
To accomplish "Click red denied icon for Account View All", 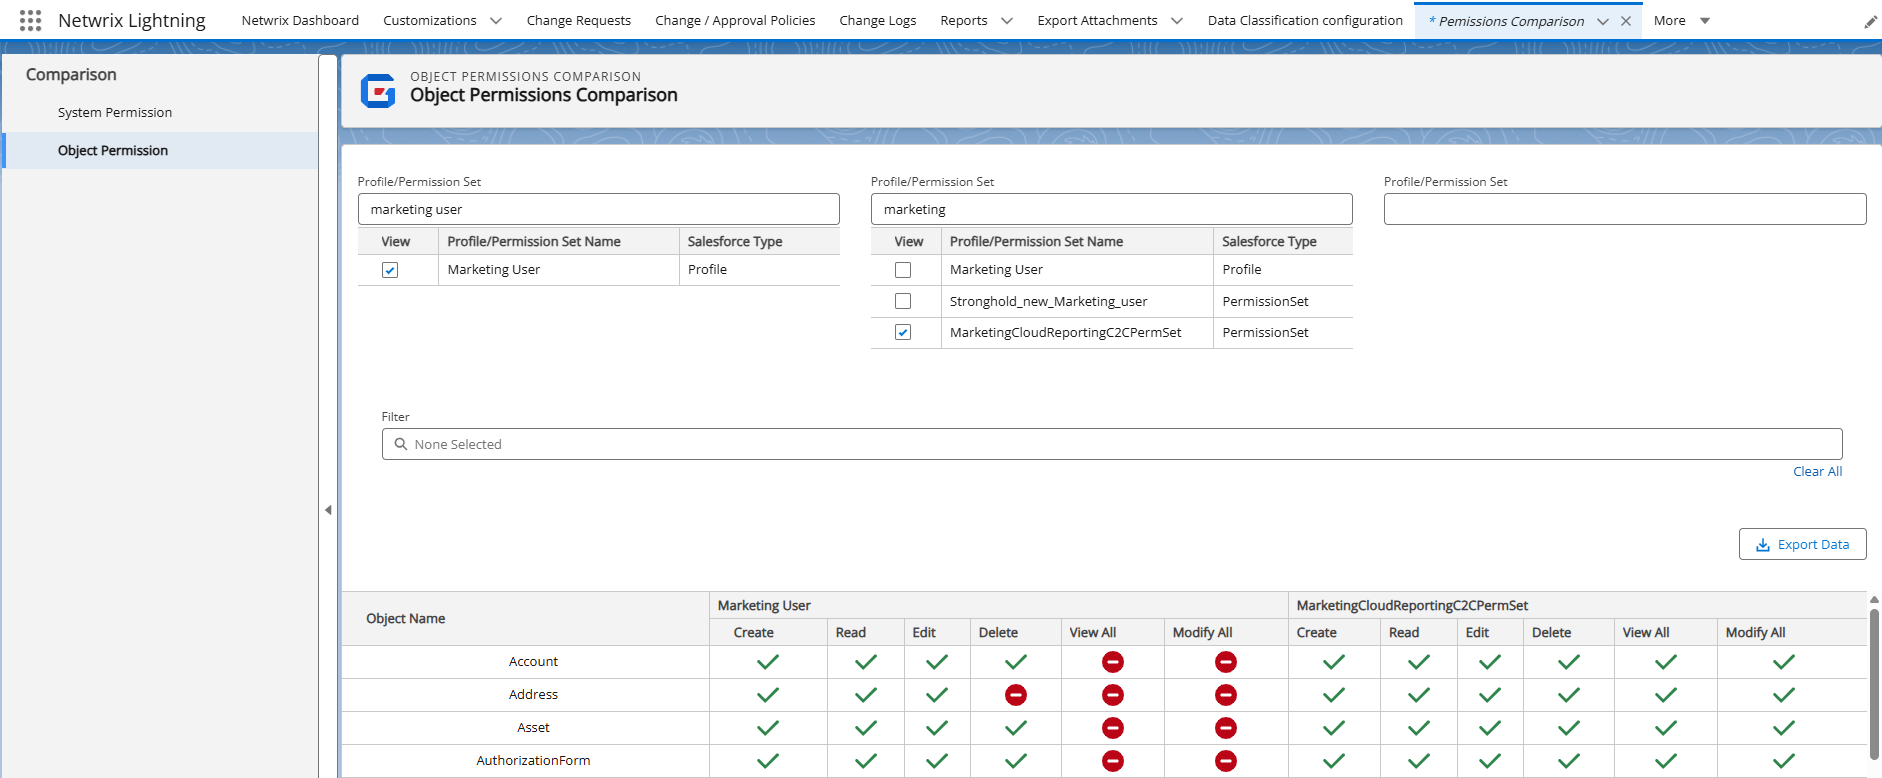I will click(1112, 662).
